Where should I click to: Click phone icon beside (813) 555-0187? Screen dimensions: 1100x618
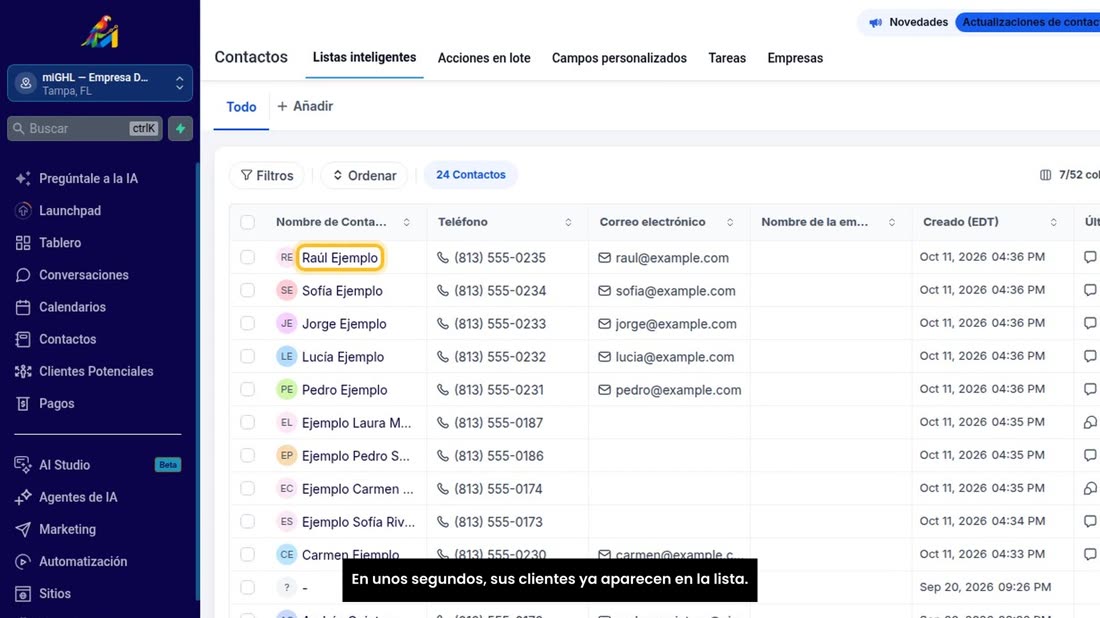click(443, 422)
